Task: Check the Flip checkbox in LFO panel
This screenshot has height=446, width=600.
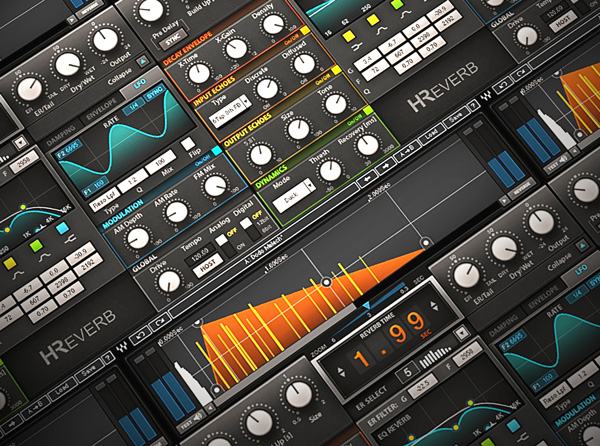Action: [x=188, y=144]
